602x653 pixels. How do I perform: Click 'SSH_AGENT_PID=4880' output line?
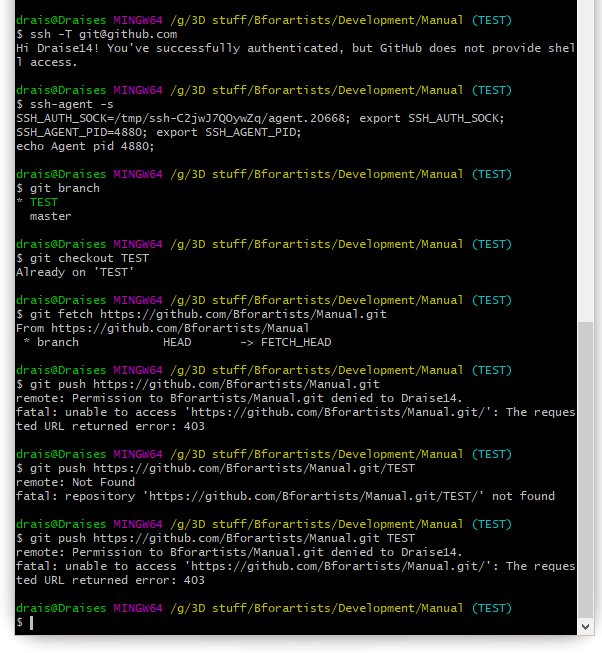159,132
